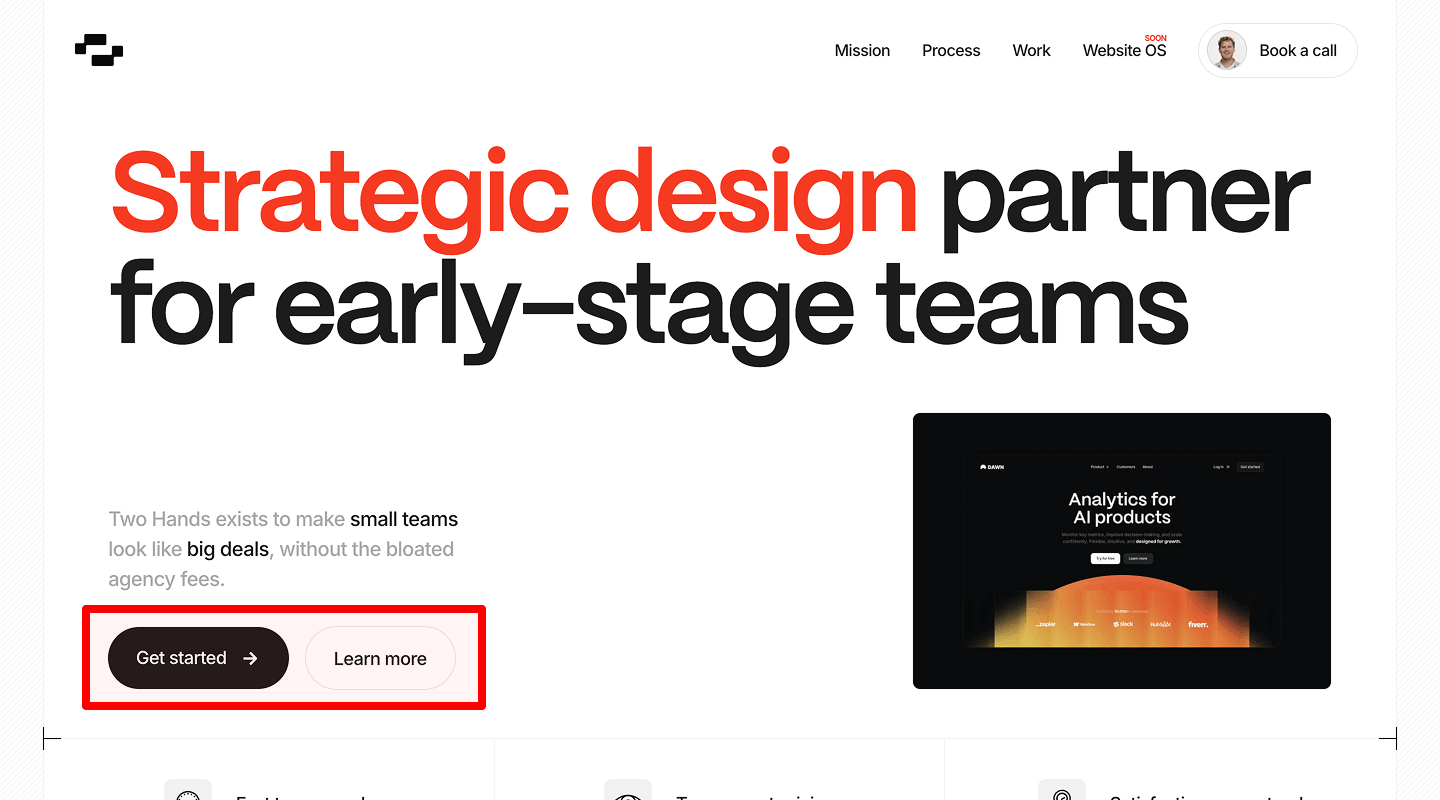
Task: Click the Two Hands logo icon
Action: click(99, 50)
